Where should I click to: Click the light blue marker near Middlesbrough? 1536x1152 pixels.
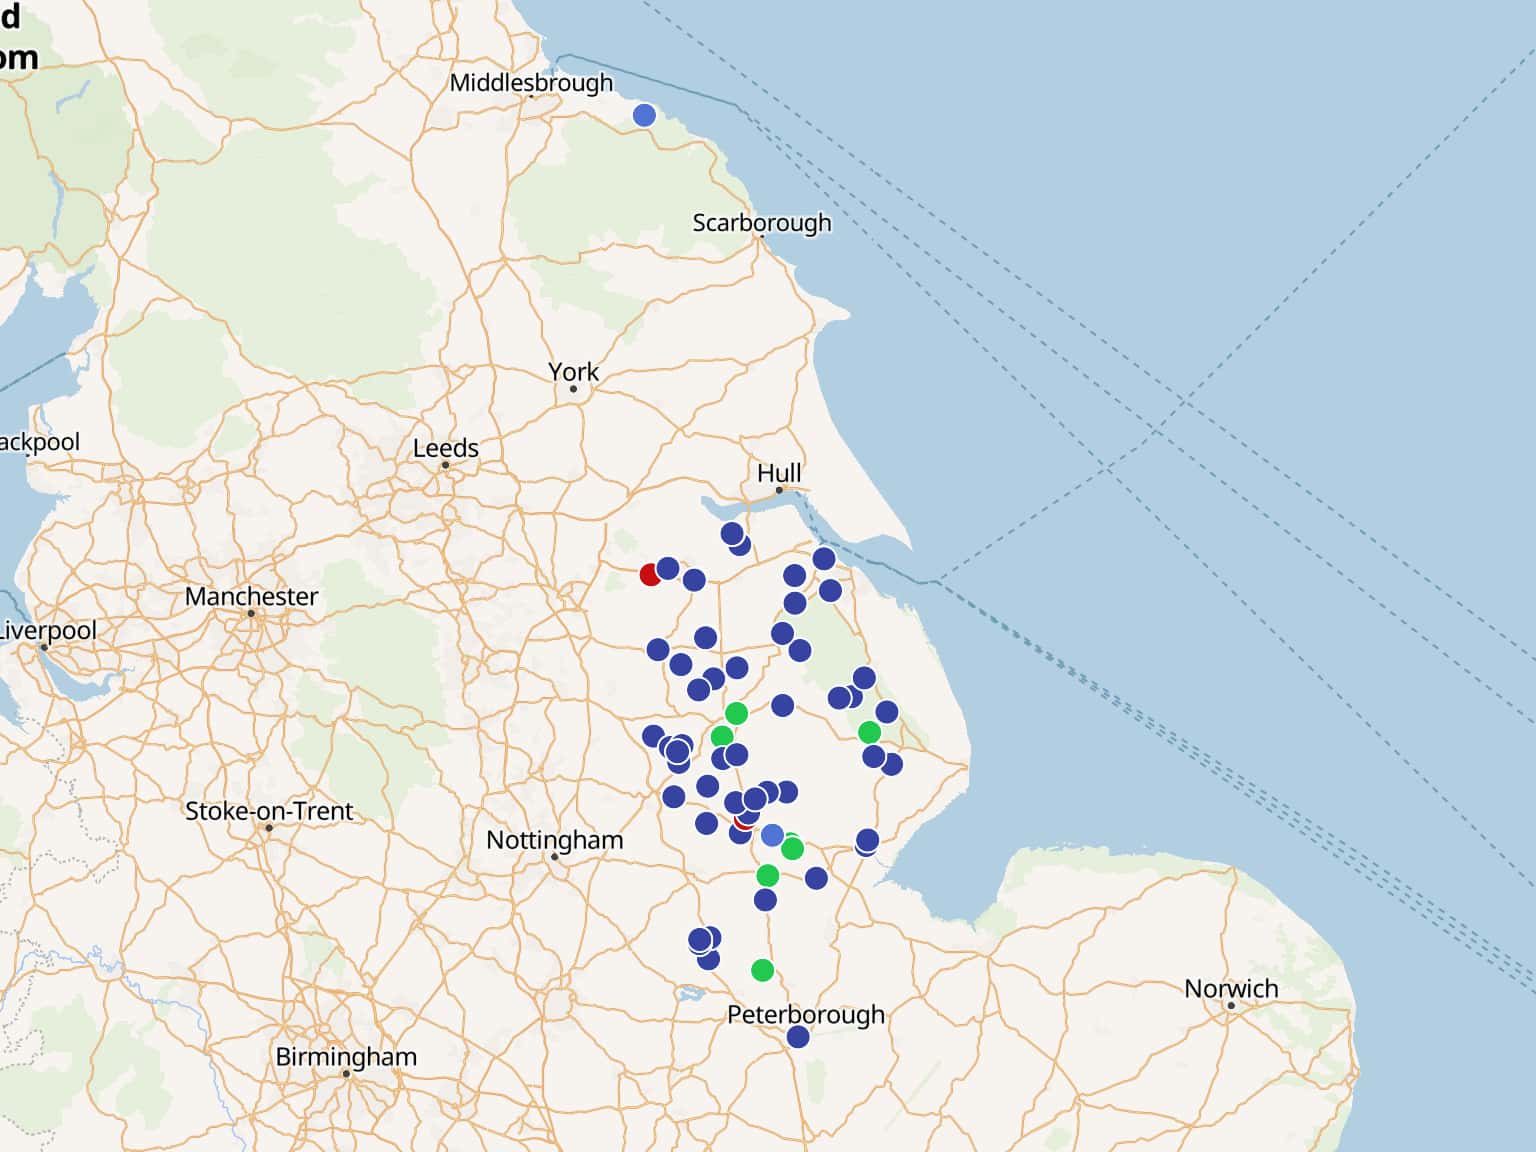[x=644, y=115]
